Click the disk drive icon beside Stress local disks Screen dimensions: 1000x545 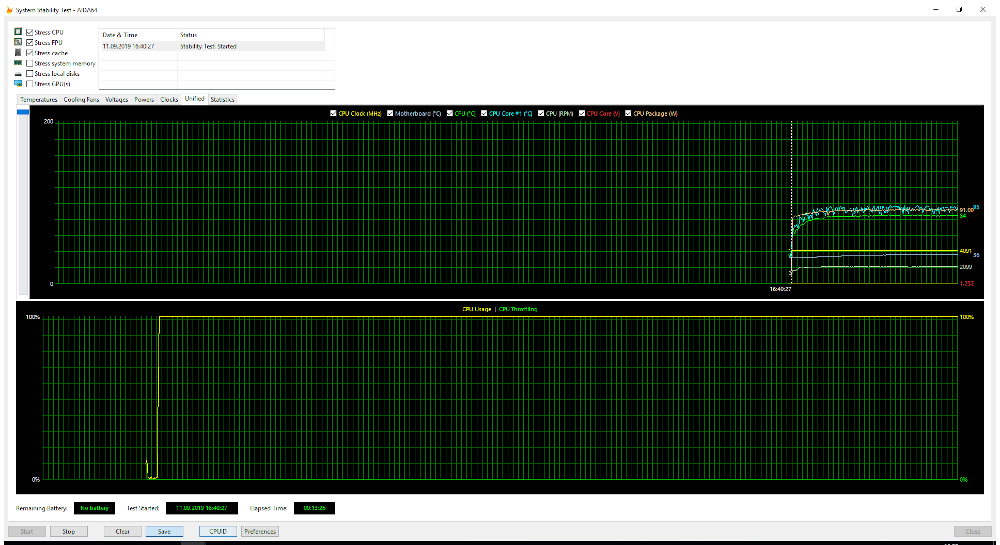tap(18, 73)
